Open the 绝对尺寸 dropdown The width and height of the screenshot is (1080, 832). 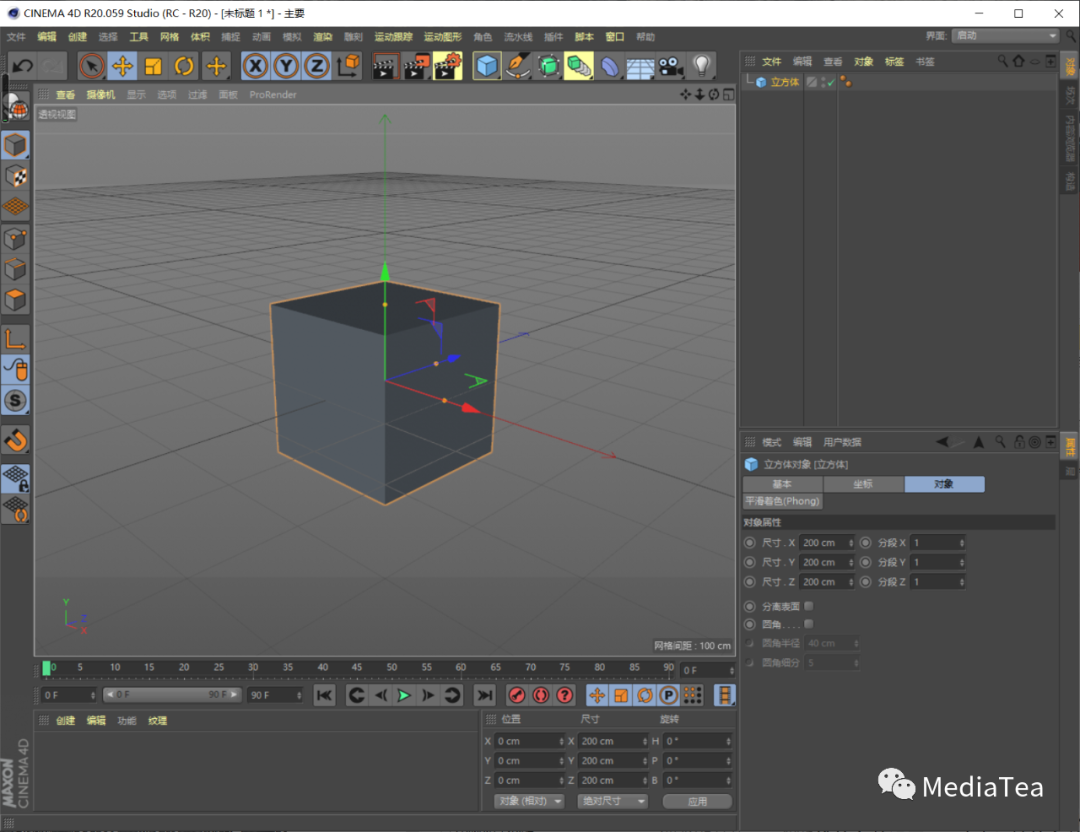click(612, 800)
